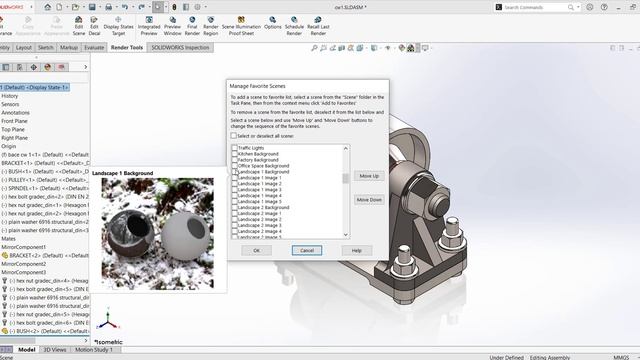
Task: Create a new document with New icon
Action: coord(60,7)
